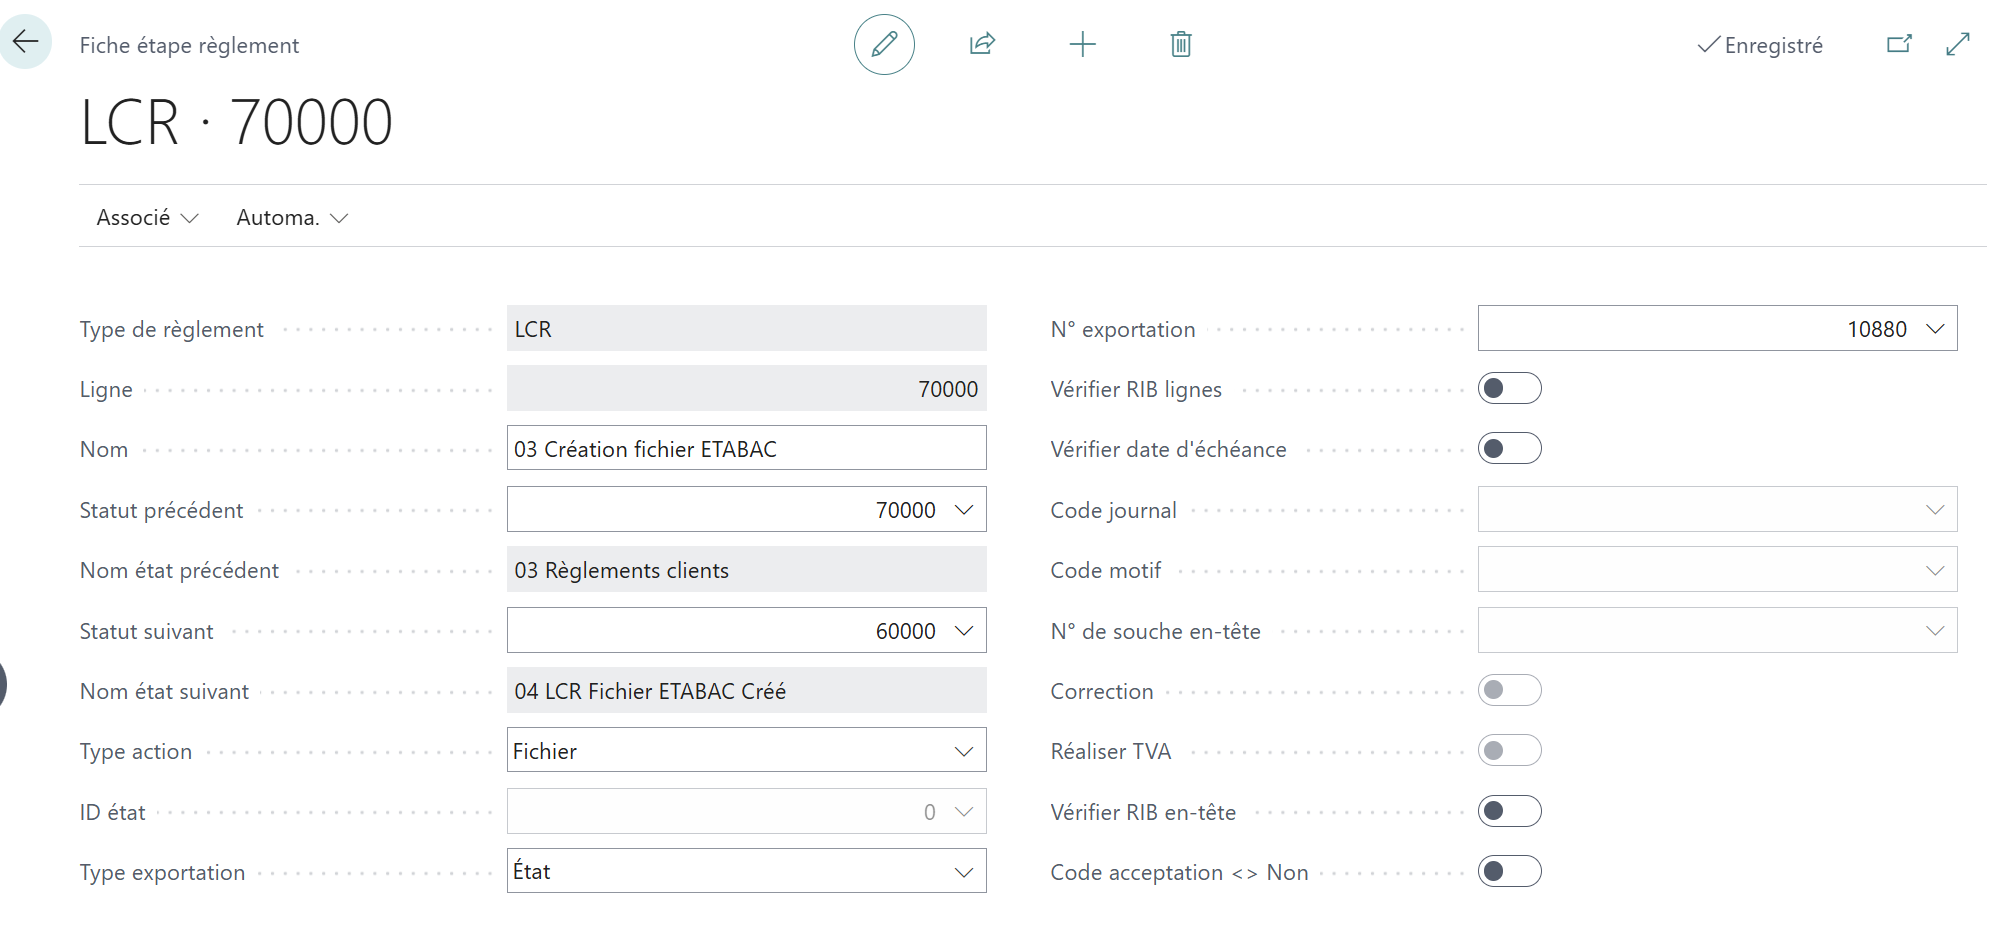
Task: Click the expand full-screen arrows icon
Action: [x=1957, y=44]
